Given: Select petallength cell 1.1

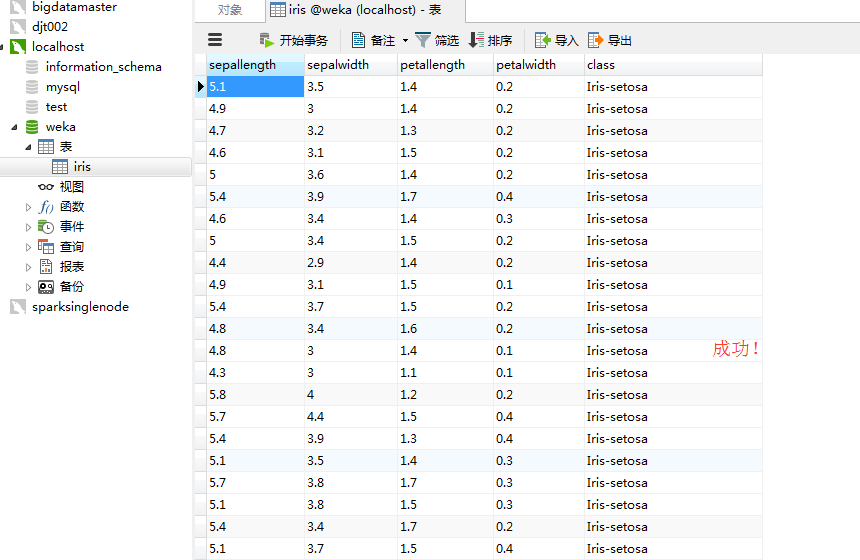Looking at the screenshot, I should [445, 373].
